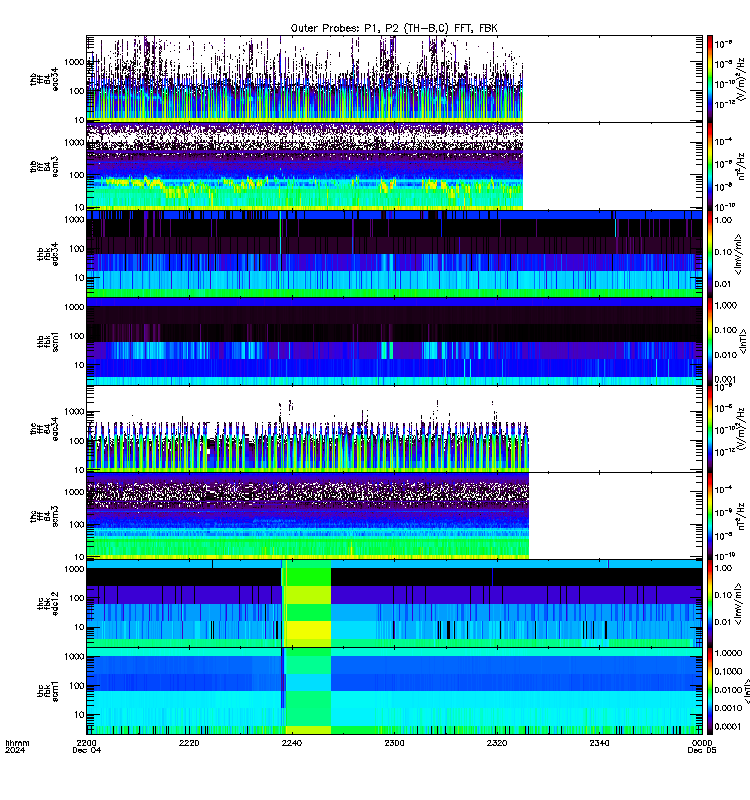Click the color bar of the thc fbk edc12 panel
The height and width of the screenshot is (800, 750).
coord(710,604)
